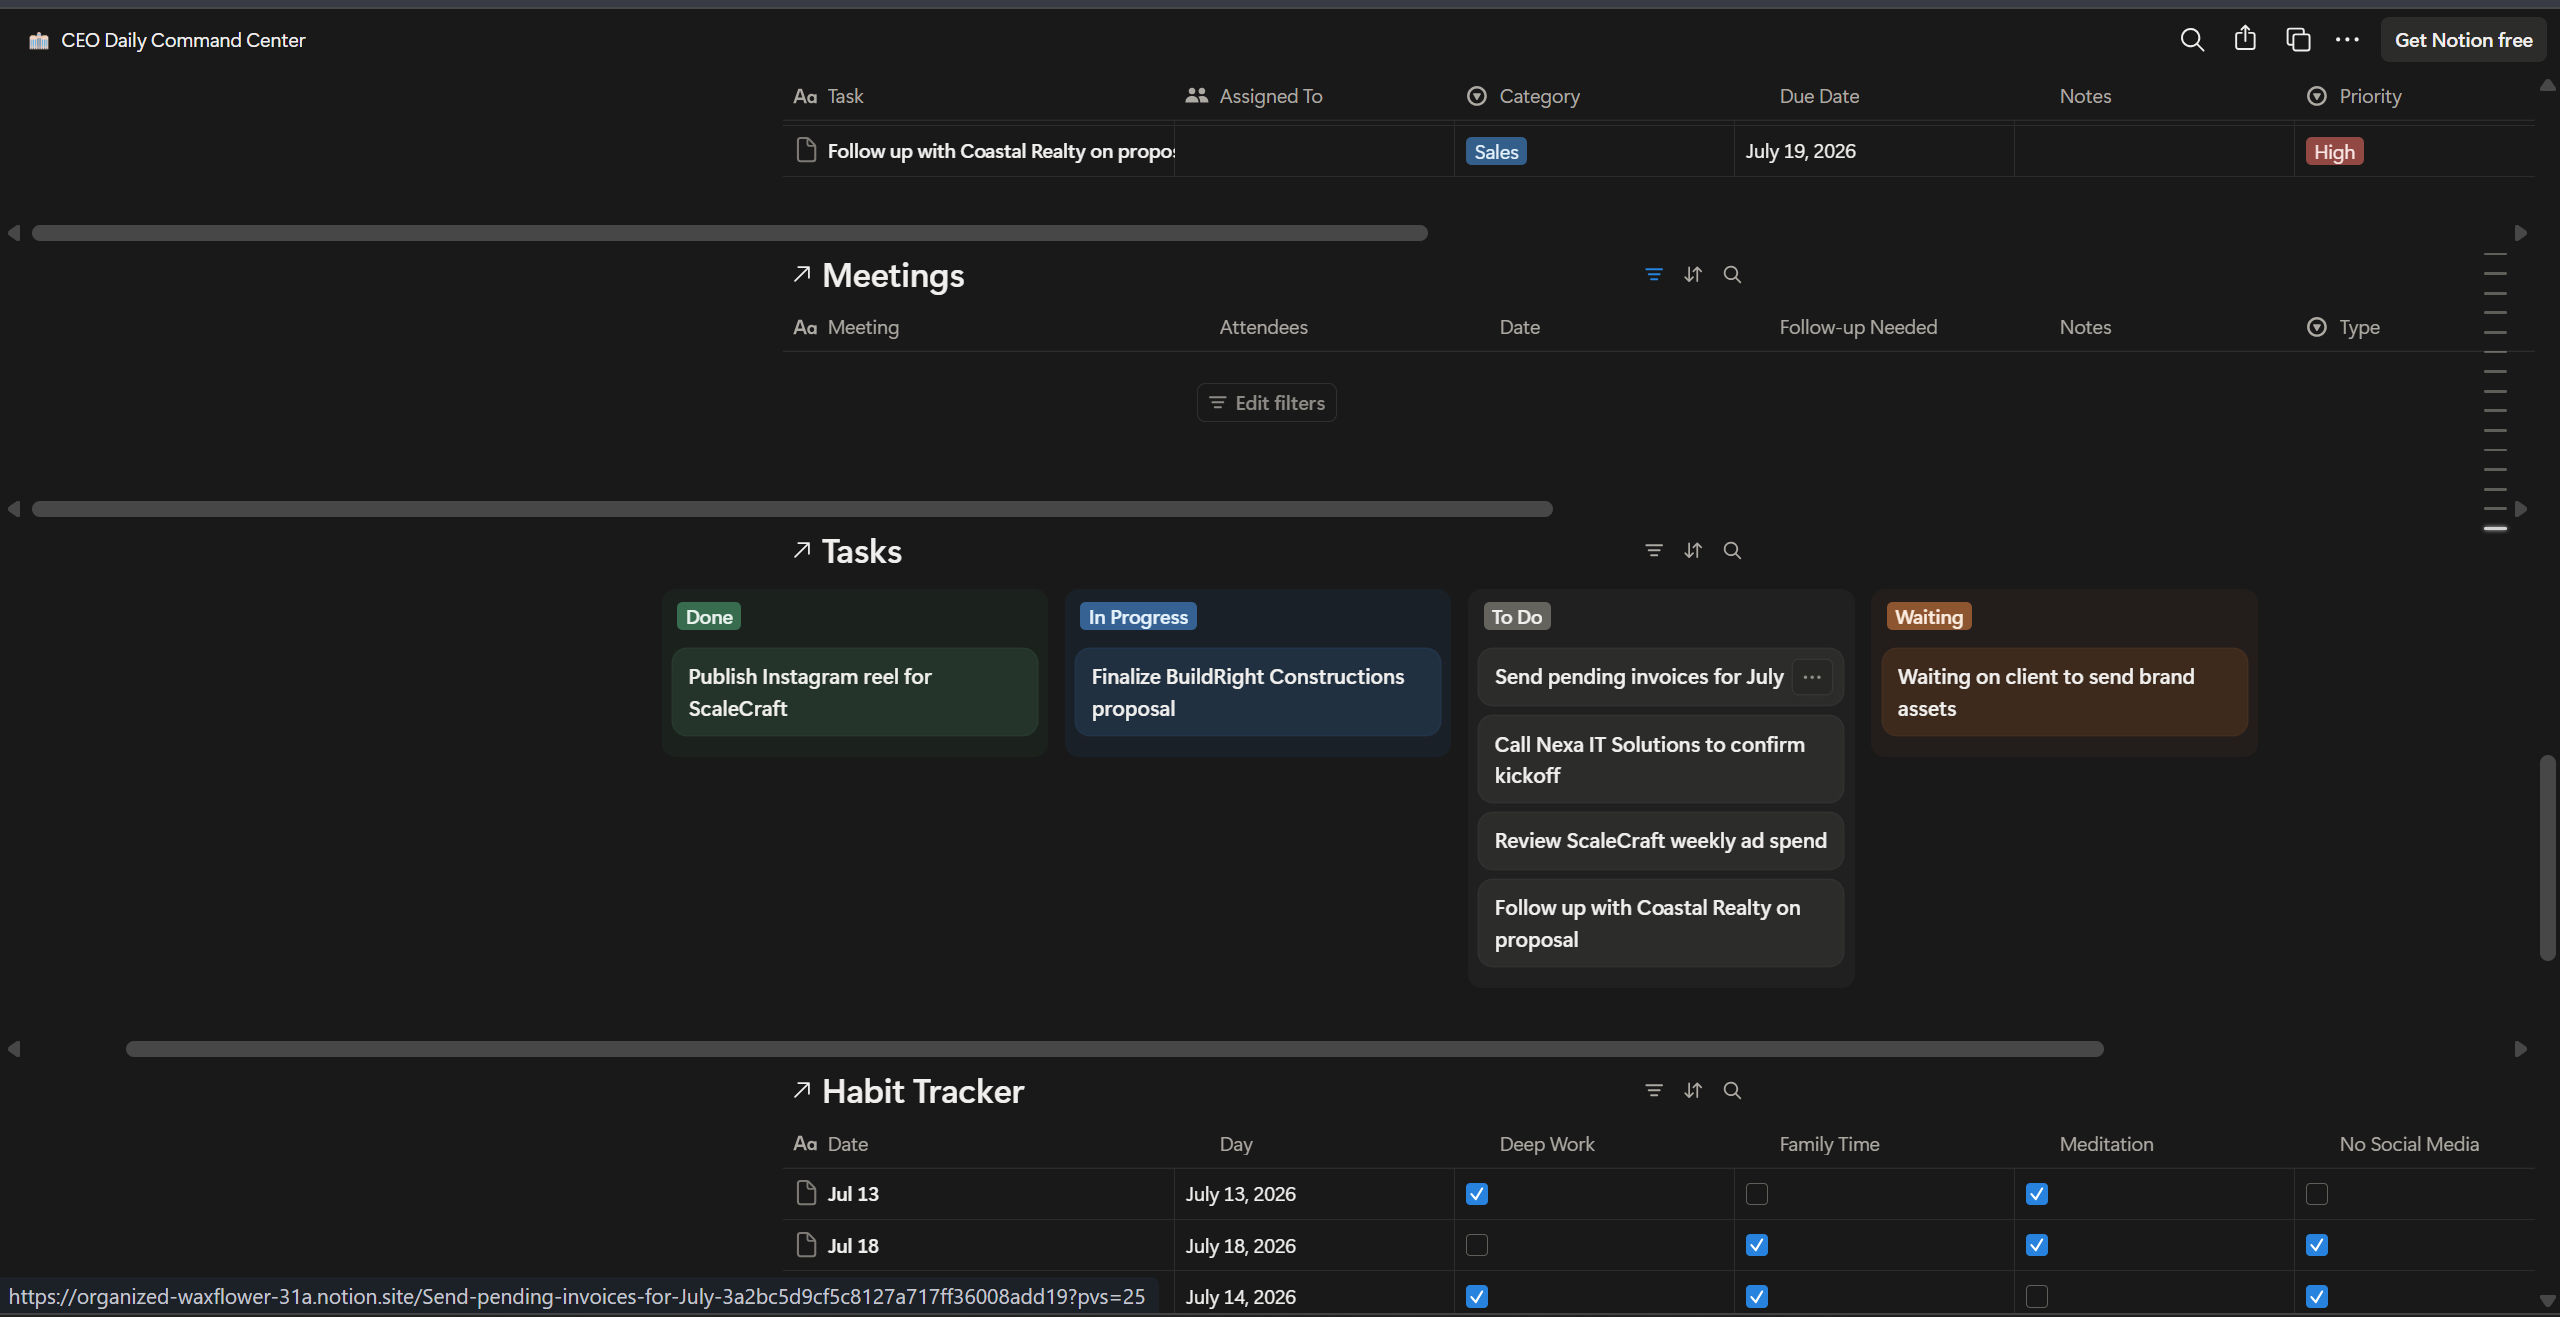
Task: Check Deep Work for Jul 18
Action: [x=1476, y=1245]
